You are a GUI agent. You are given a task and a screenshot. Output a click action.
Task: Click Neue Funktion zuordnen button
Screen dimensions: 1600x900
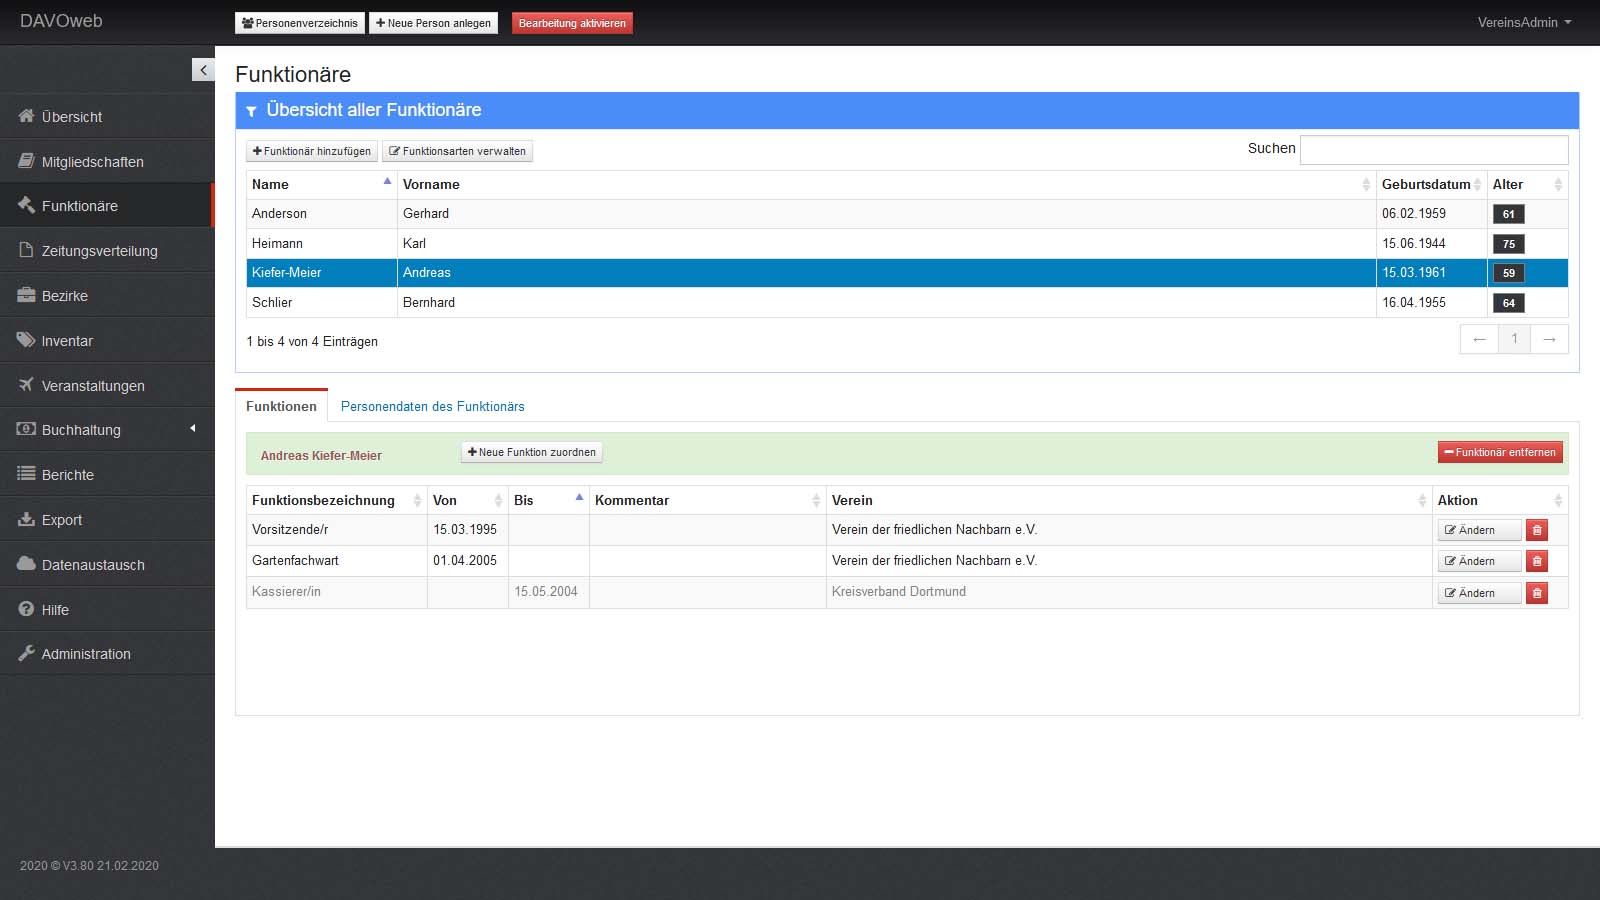(x=532, y=452)
